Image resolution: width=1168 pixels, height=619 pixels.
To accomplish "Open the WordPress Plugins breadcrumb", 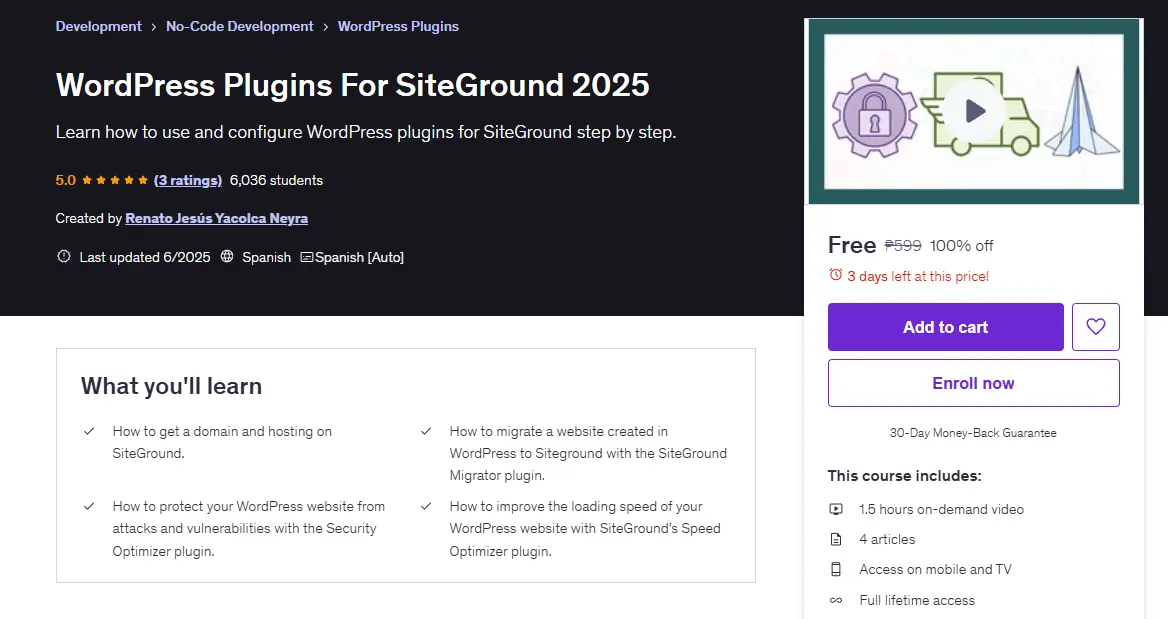I will click(x=398, y=26).
